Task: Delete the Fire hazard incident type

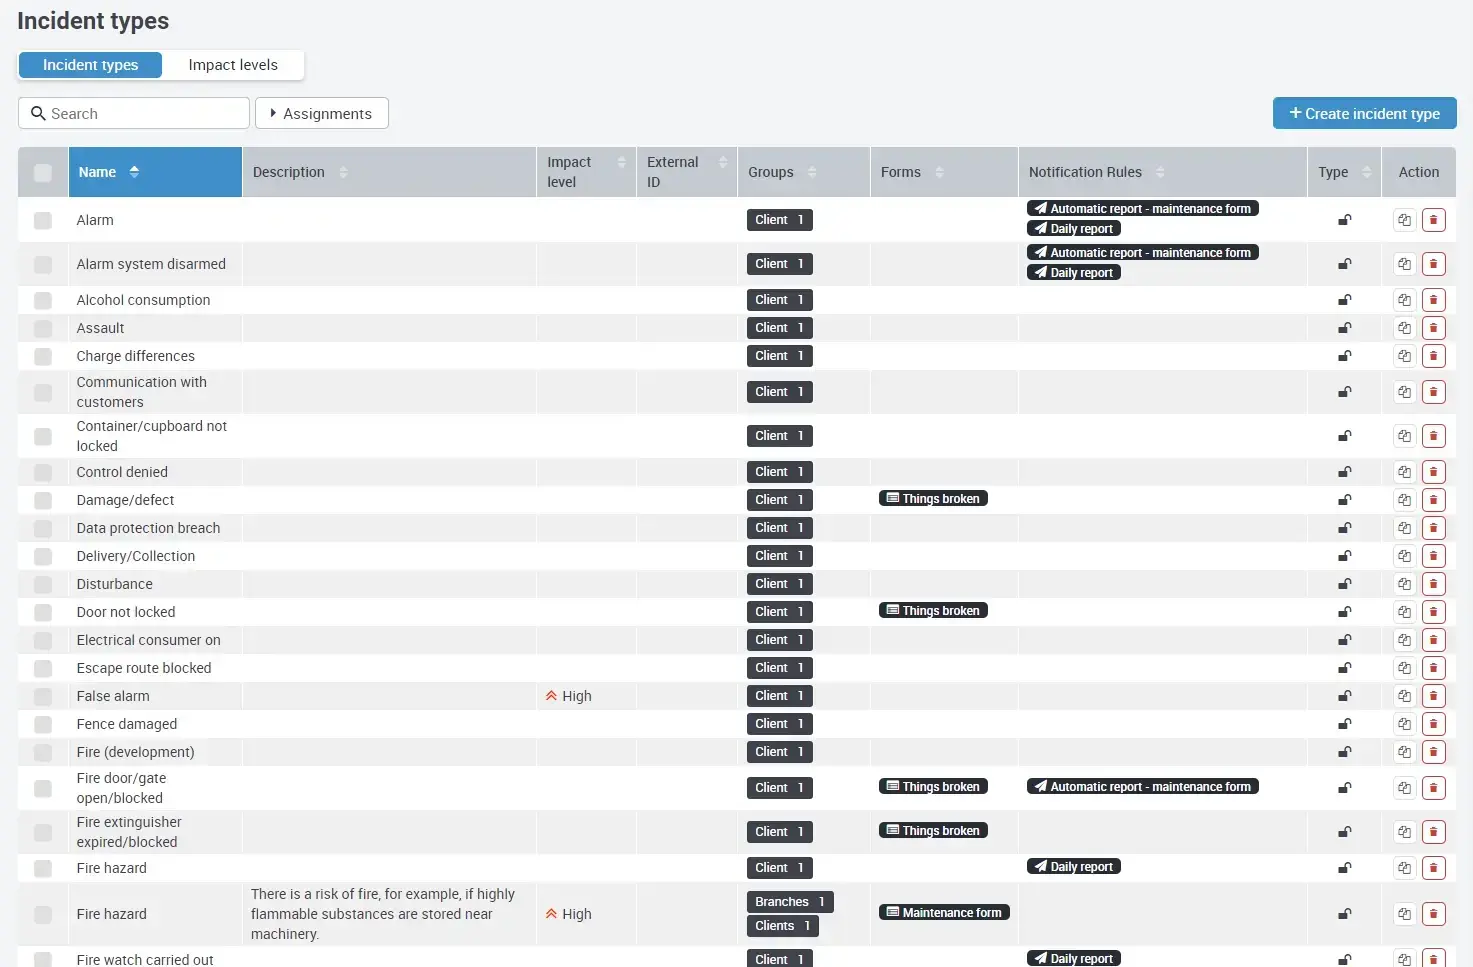Action: (1434, 868)
